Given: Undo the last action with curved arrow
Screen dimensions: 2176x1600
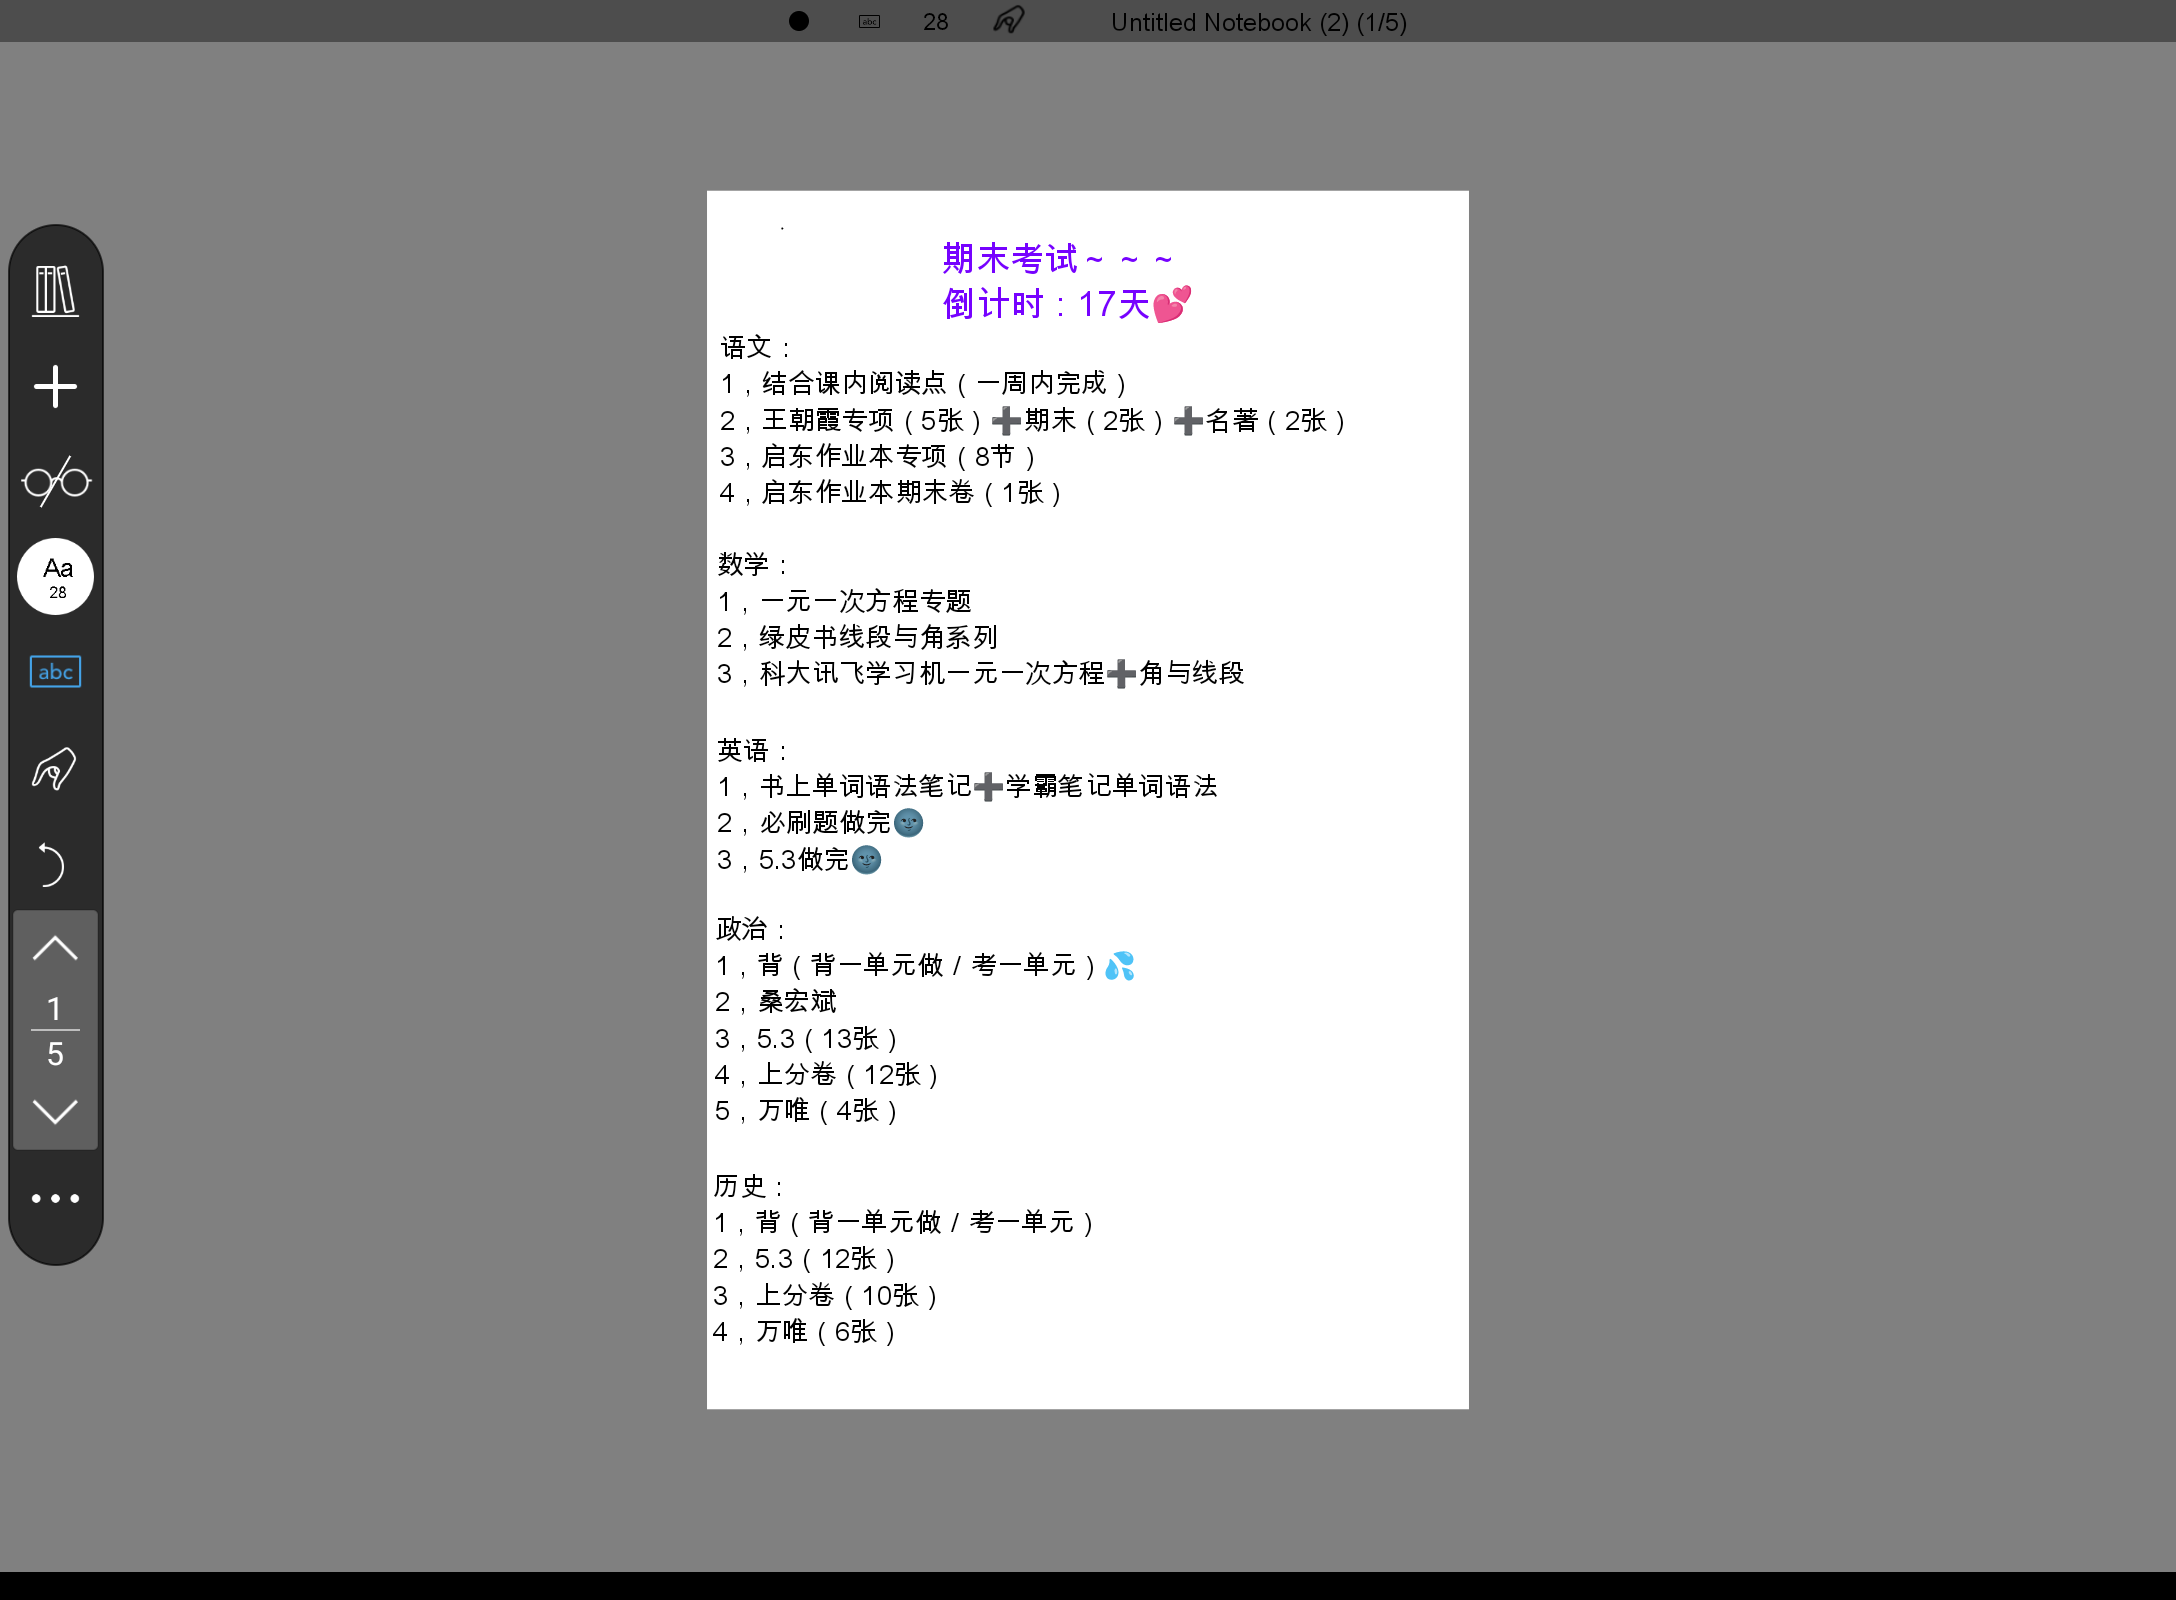Looking at the screenshot, I should coord(50,864).
